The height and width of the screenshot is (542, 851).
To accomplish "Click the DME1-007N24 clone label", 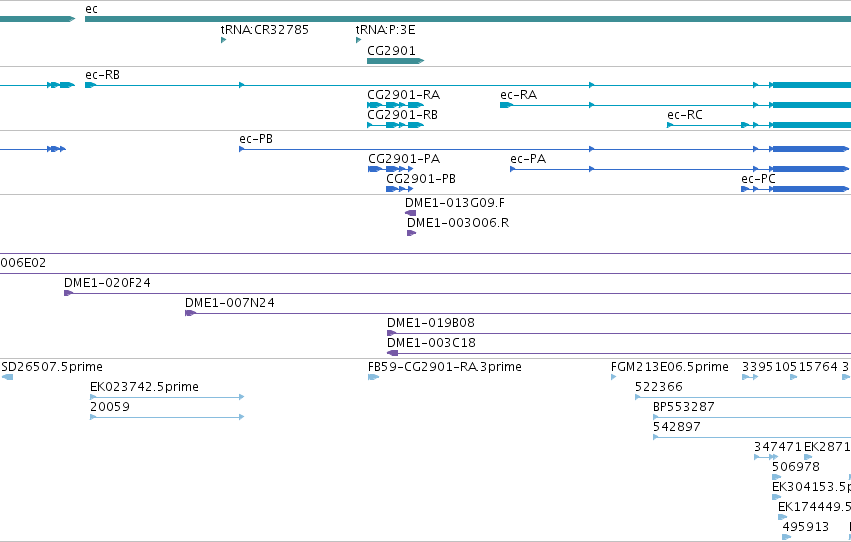I will pos(230,303).
